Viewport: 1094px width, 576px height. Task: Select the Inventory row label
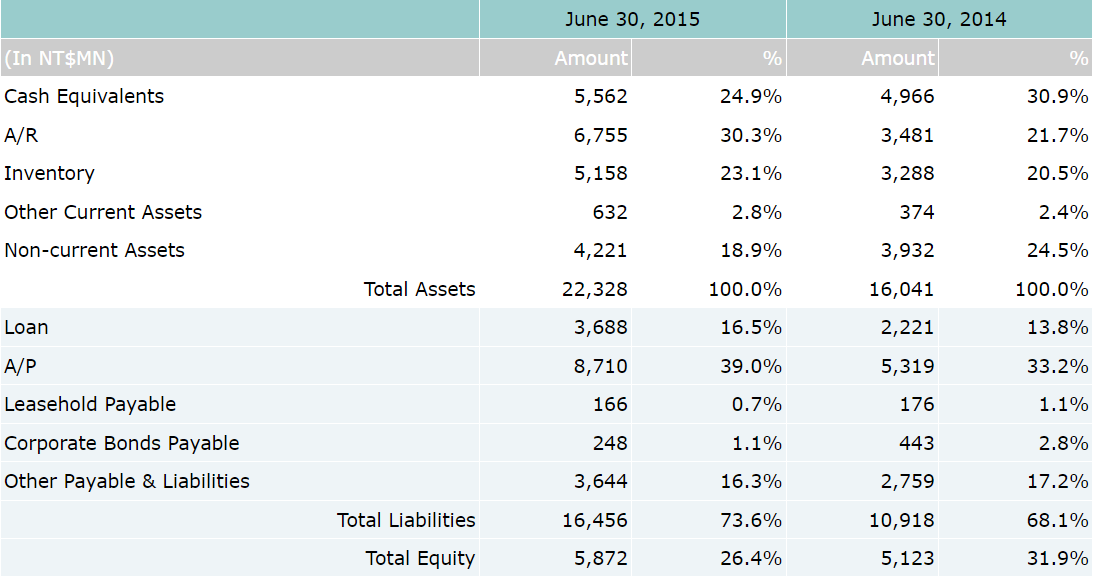[49, 173]
